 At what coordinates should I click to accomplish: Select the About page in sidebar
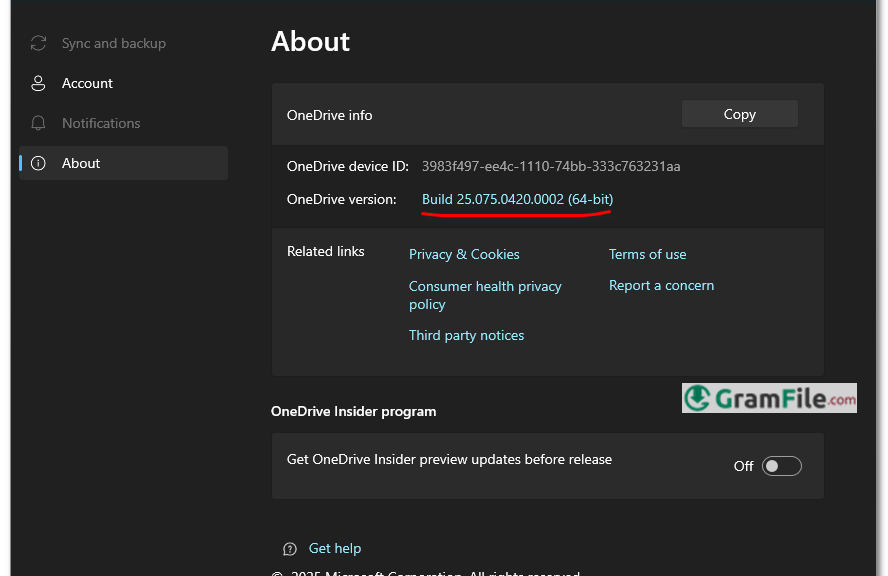coord(123,163)
